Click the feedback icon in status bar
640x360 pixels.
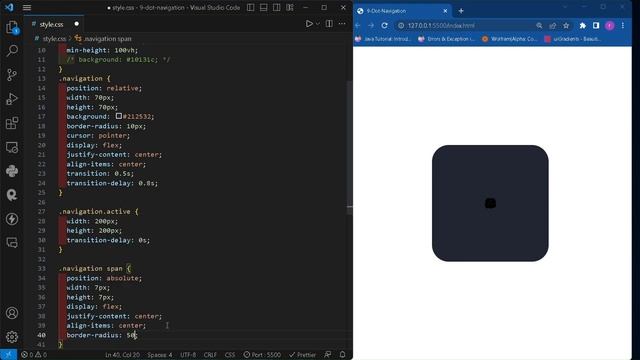tap(328, 355)
